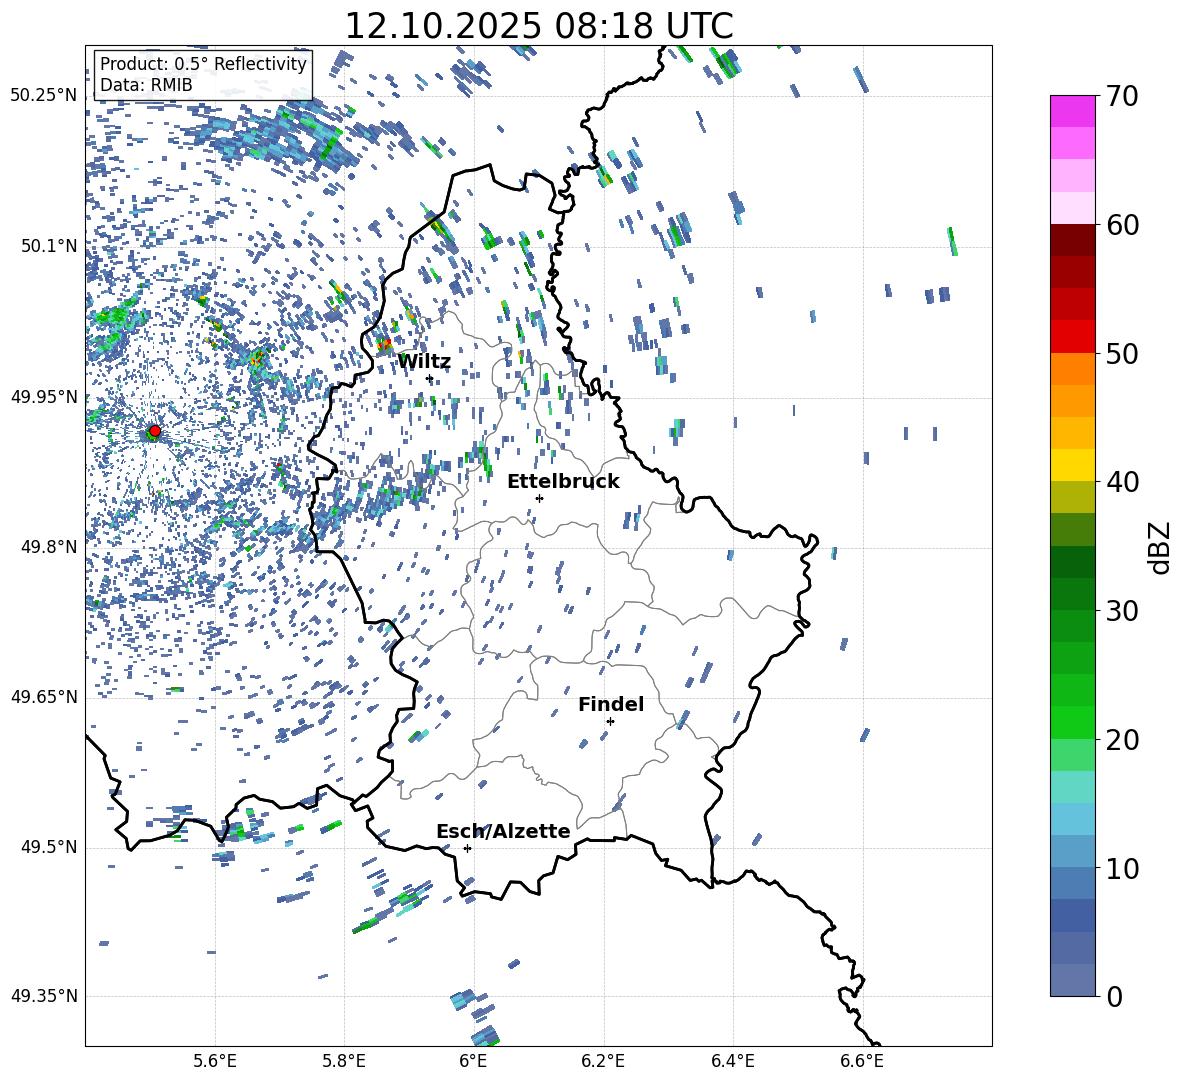Viewport: 1184px width, 1081px height.
Task: Click the 6°E longitude label
Action: click(473, 1061)
